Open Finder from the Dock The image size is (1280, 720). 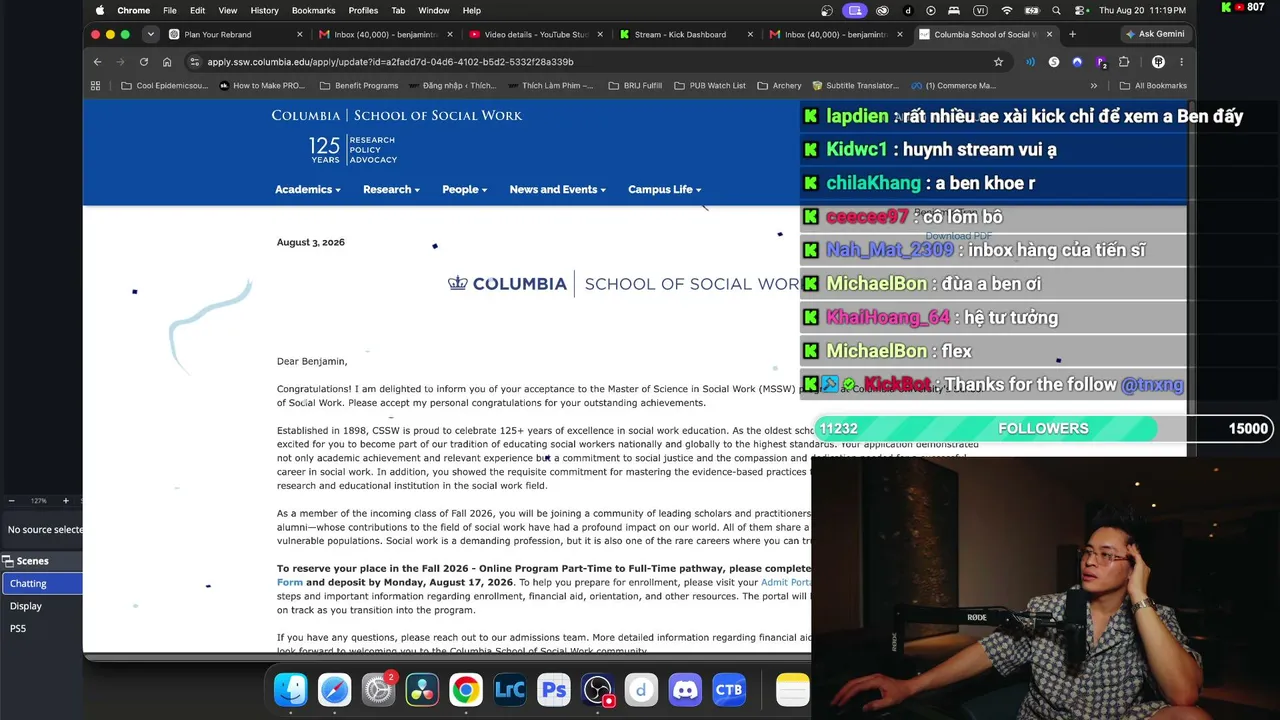coord(291,690)
